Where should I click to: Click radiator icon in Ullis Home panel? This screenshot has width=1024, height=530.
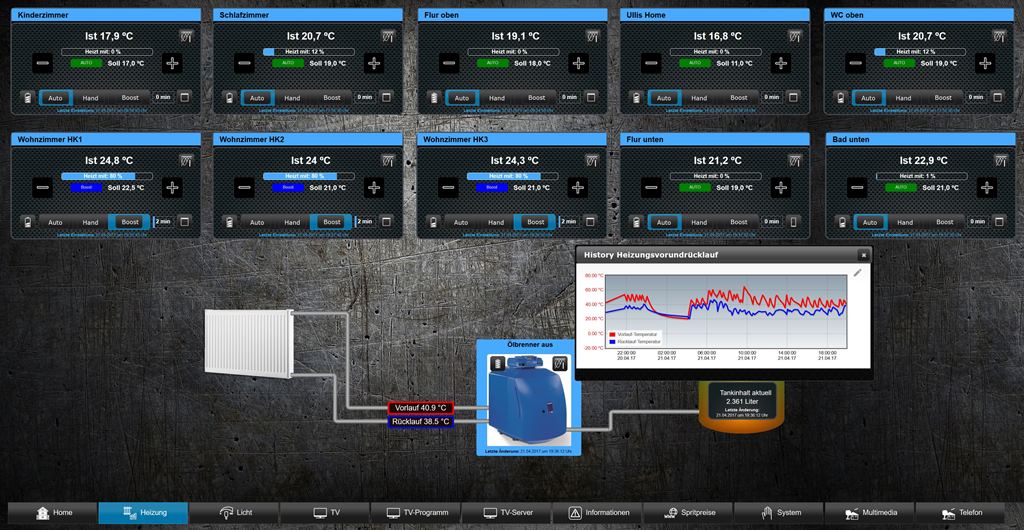coord(795,36)
